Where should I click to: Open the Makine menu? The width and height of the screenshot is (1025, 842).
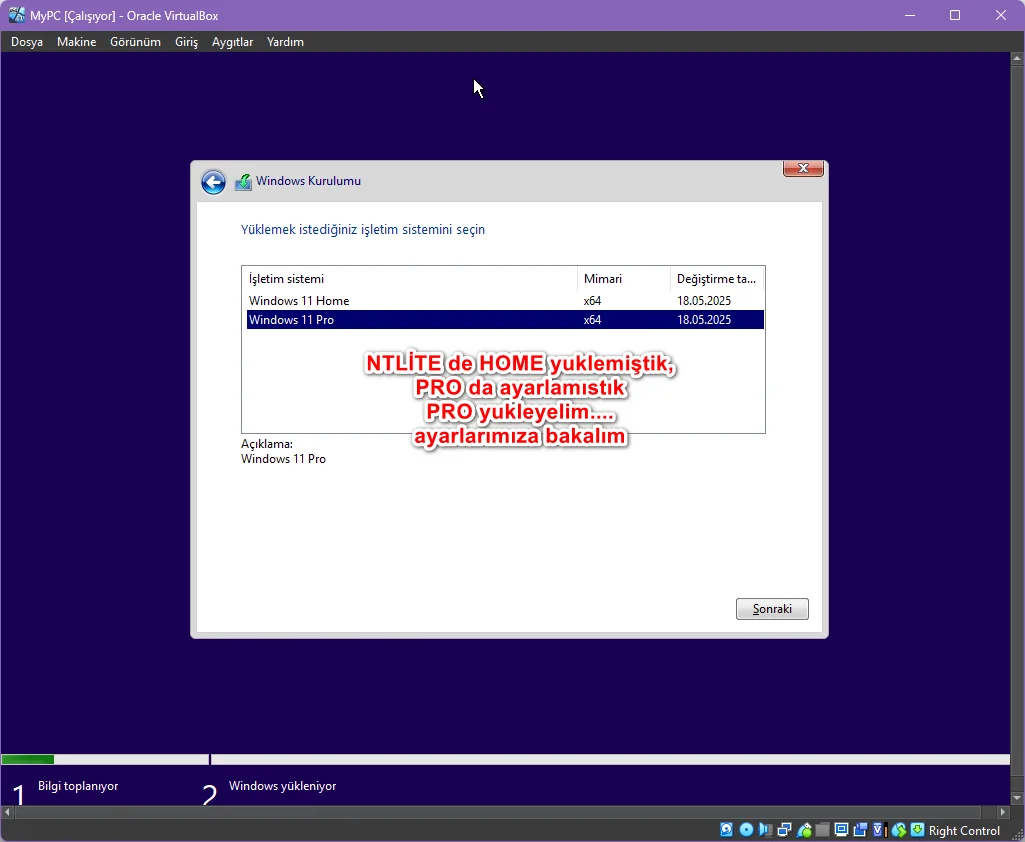[x=76, y=42]
